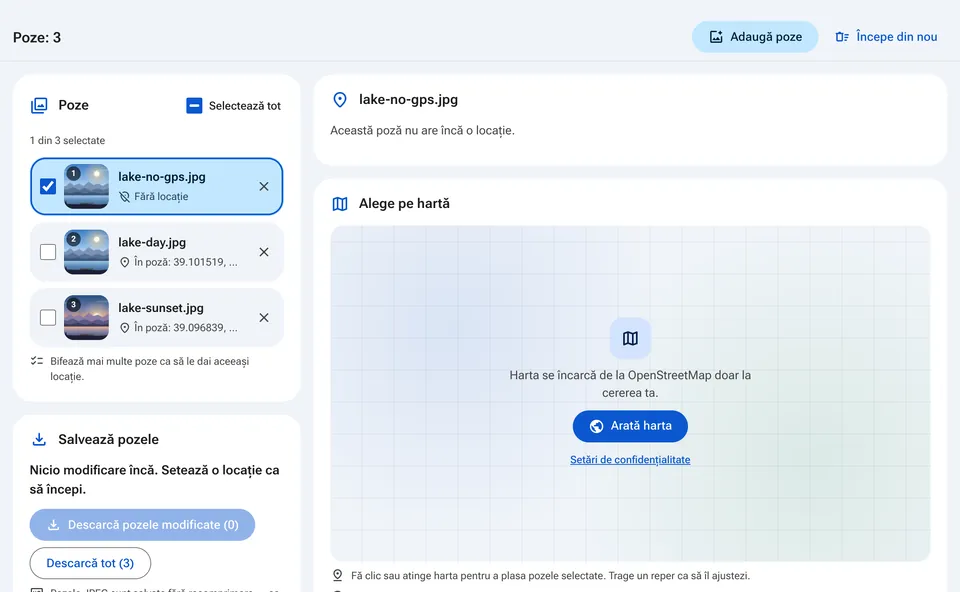Viewport: 960px width, 592px height.
Task: Click the pin icon under lake-sunset.jpg
Action: click(x=124, y=328)
